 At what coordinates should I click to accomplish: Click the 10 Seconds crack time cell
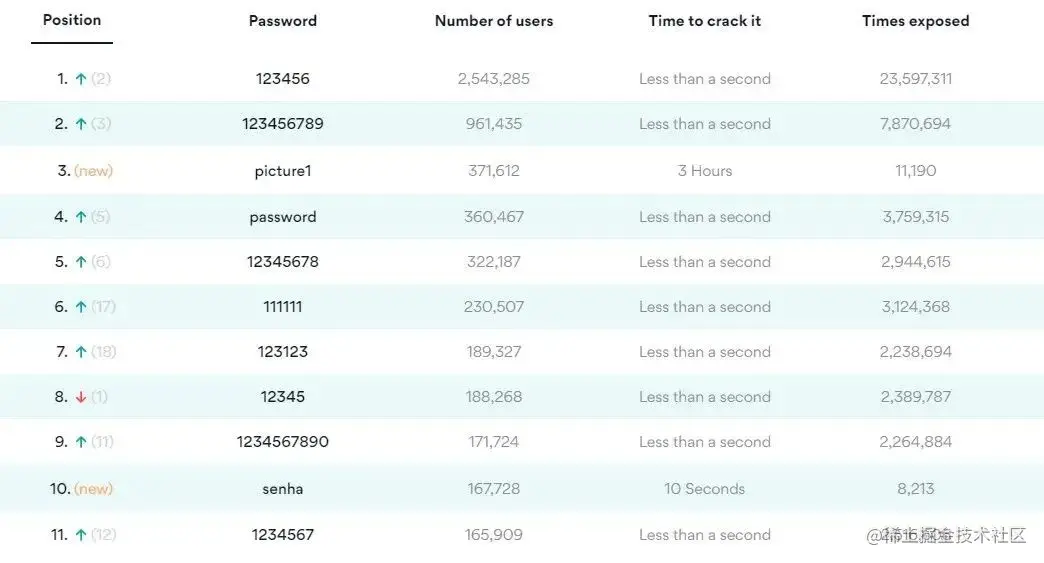[705, 489]
